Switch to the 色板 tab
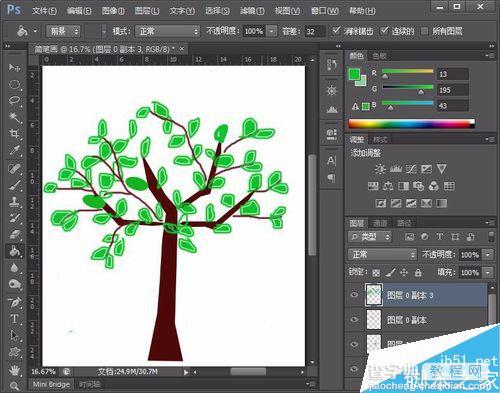Image resolution: width=500 pixels, height=393 pixels. [380, 56]
